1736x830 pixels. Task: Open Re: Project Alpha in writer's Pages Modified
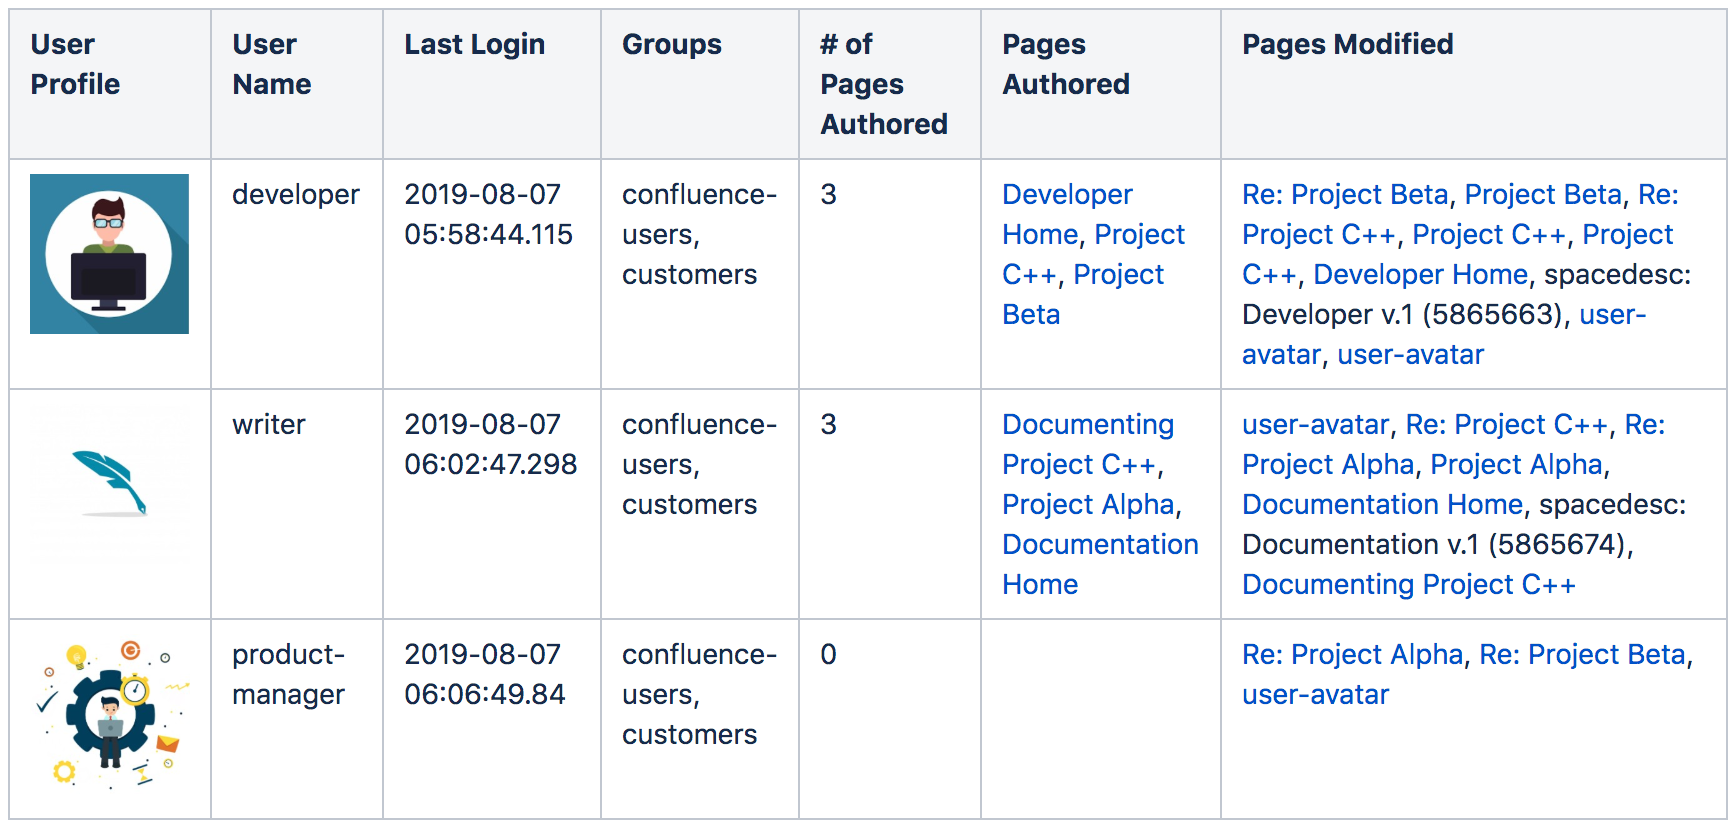coord(1454,444)
